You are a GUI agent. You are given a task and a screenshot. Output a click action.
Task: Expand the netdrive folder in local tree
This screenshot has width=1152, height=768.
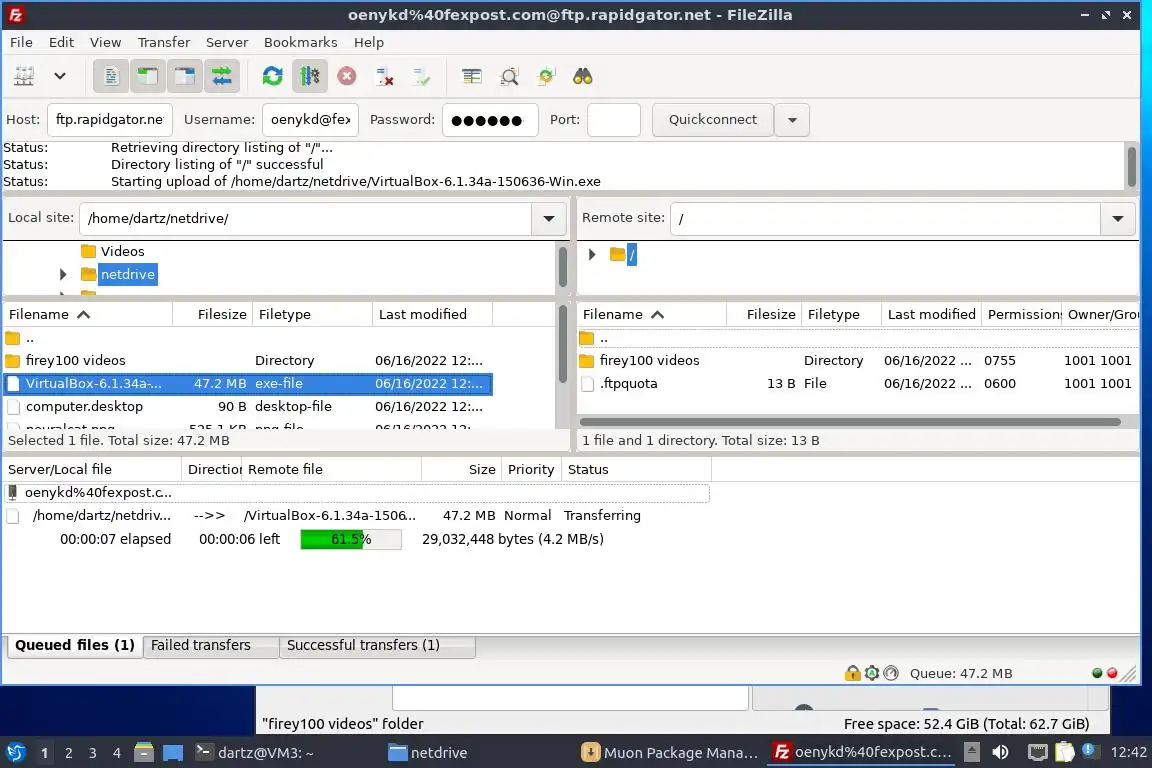(63, 274)
